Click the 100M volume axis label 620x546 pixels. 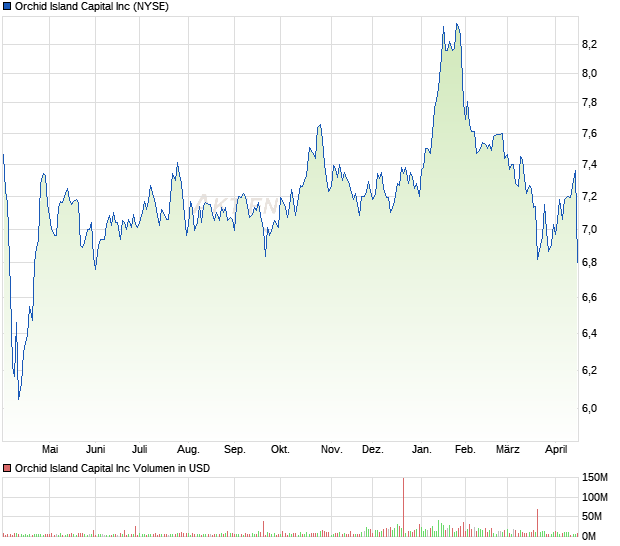594,497
